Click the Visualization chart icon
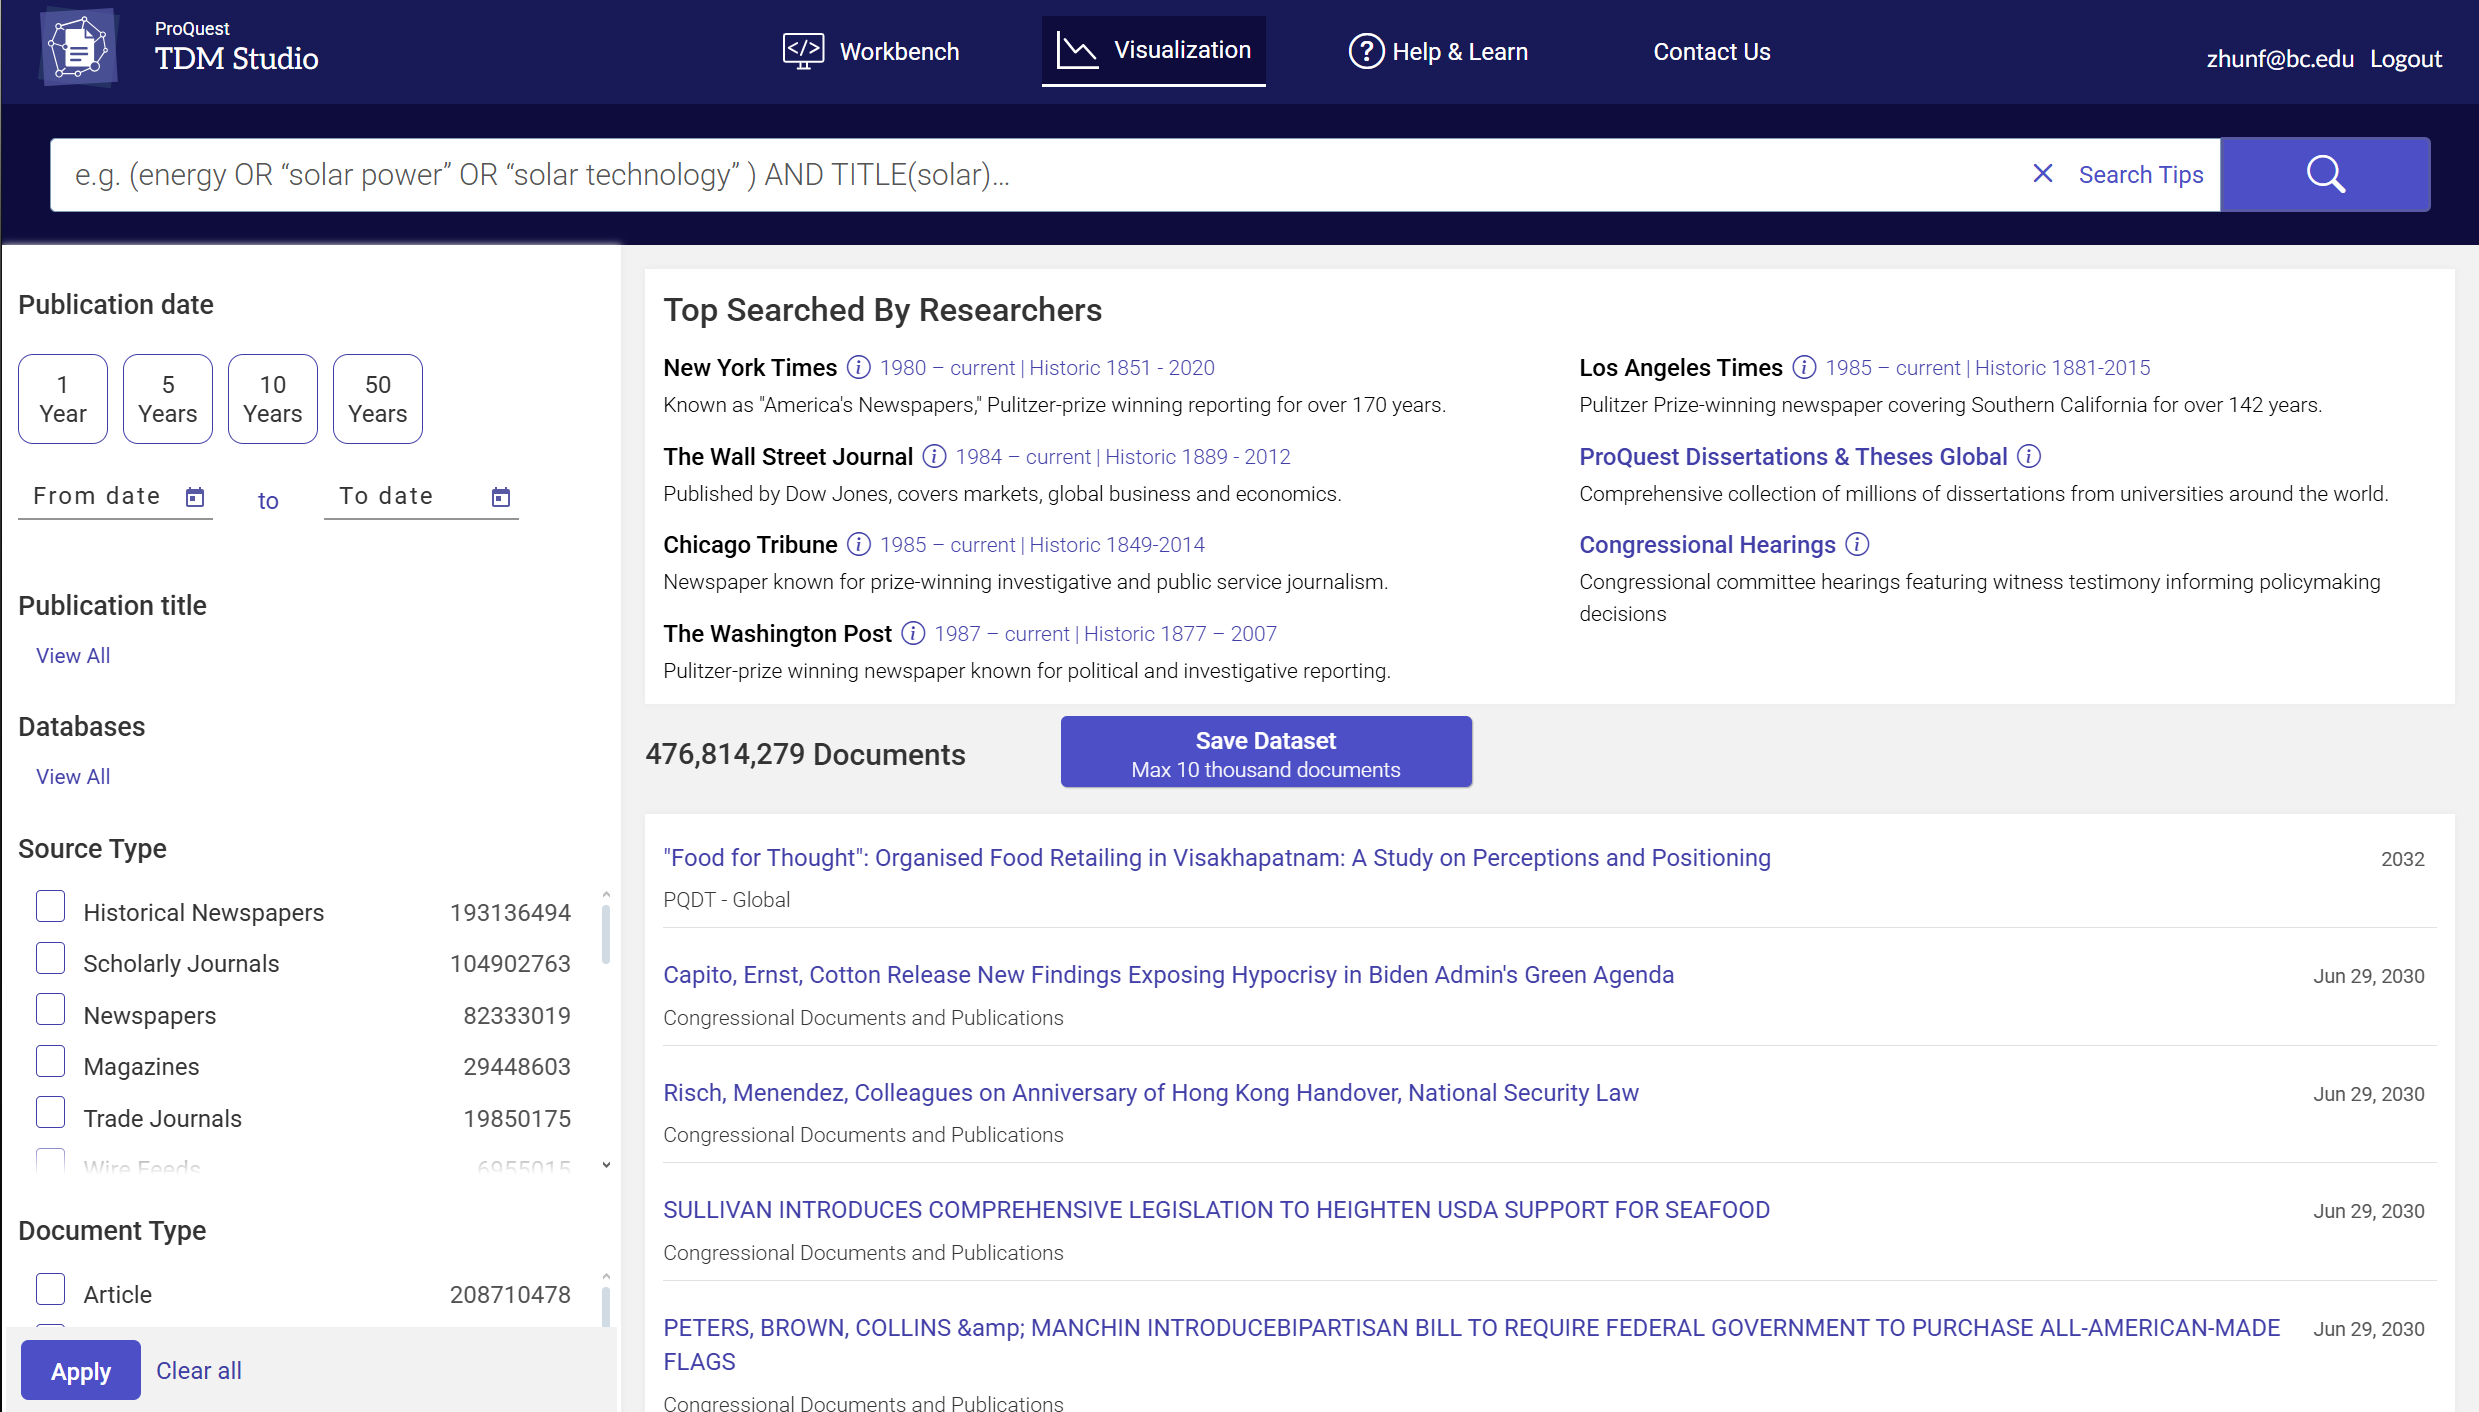 (1077, 50)
